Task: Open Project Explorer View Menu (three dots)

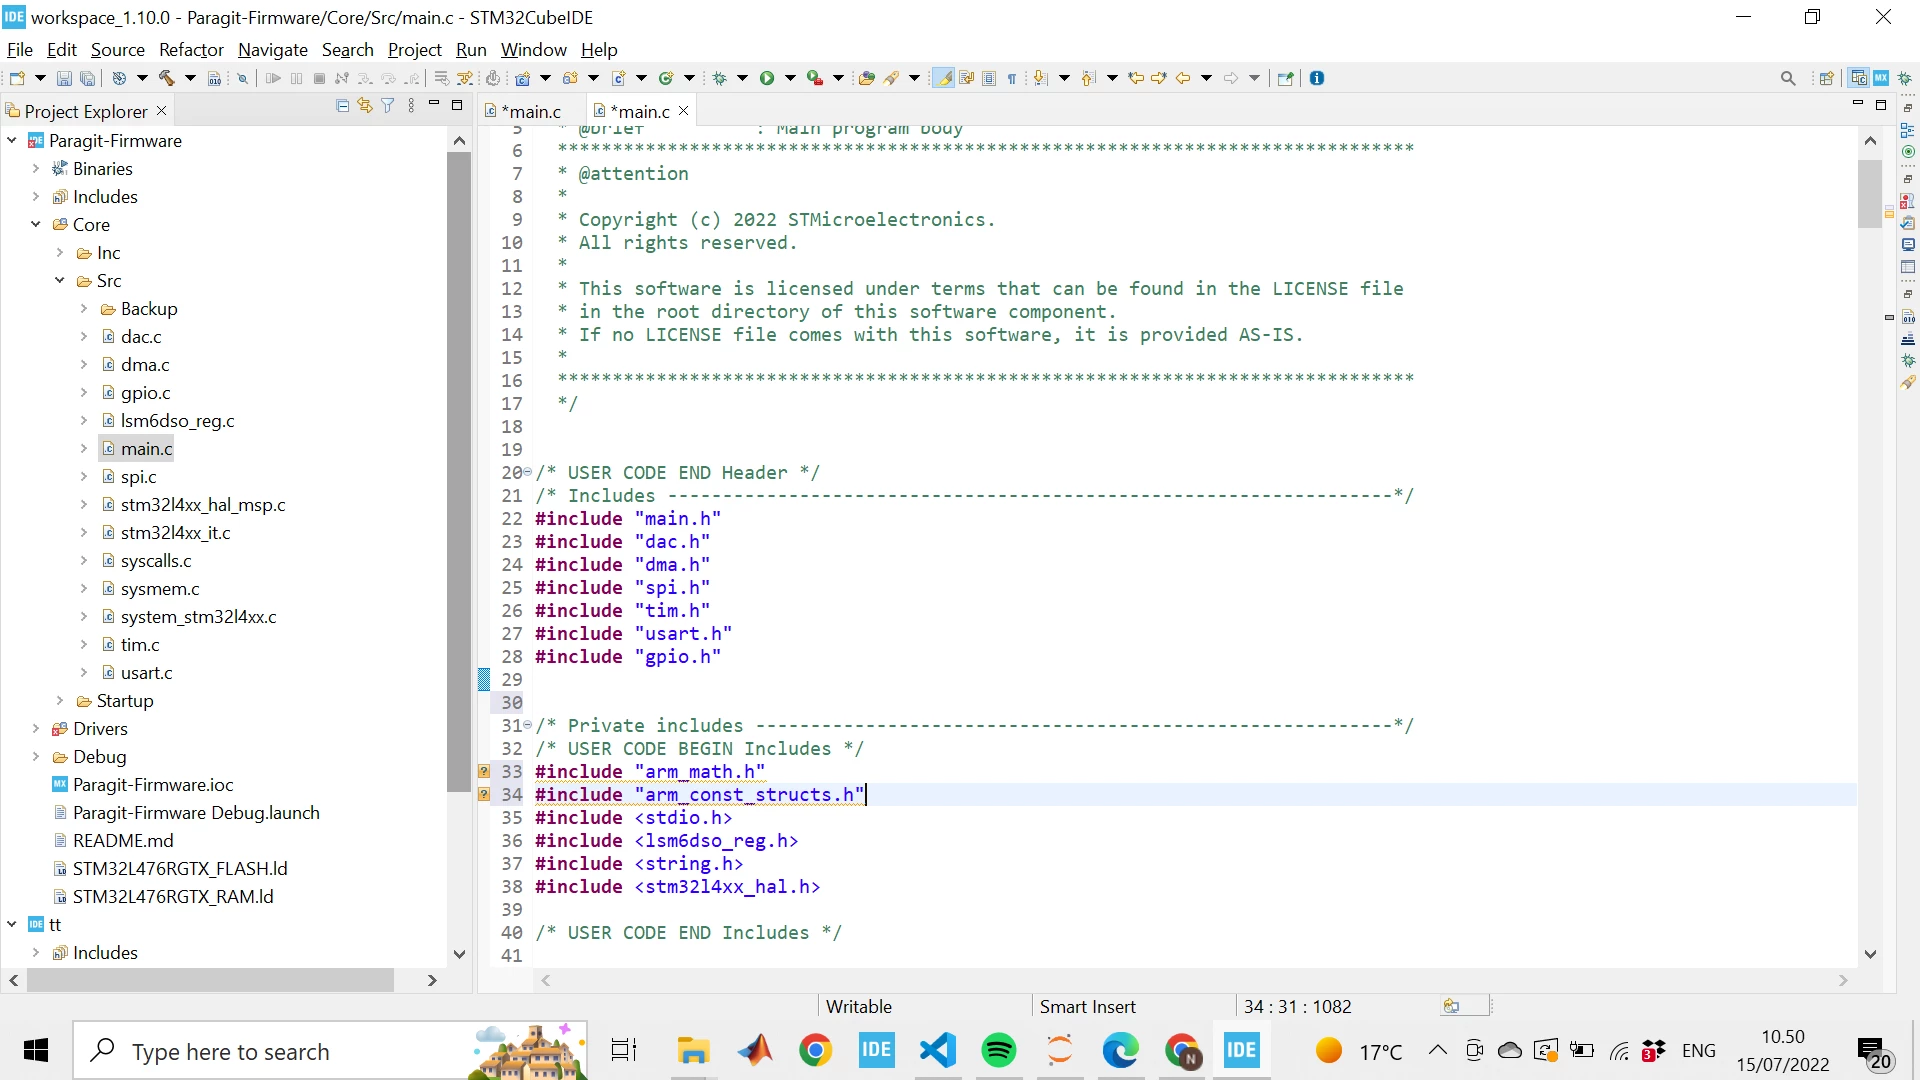Action: (411, 106)
